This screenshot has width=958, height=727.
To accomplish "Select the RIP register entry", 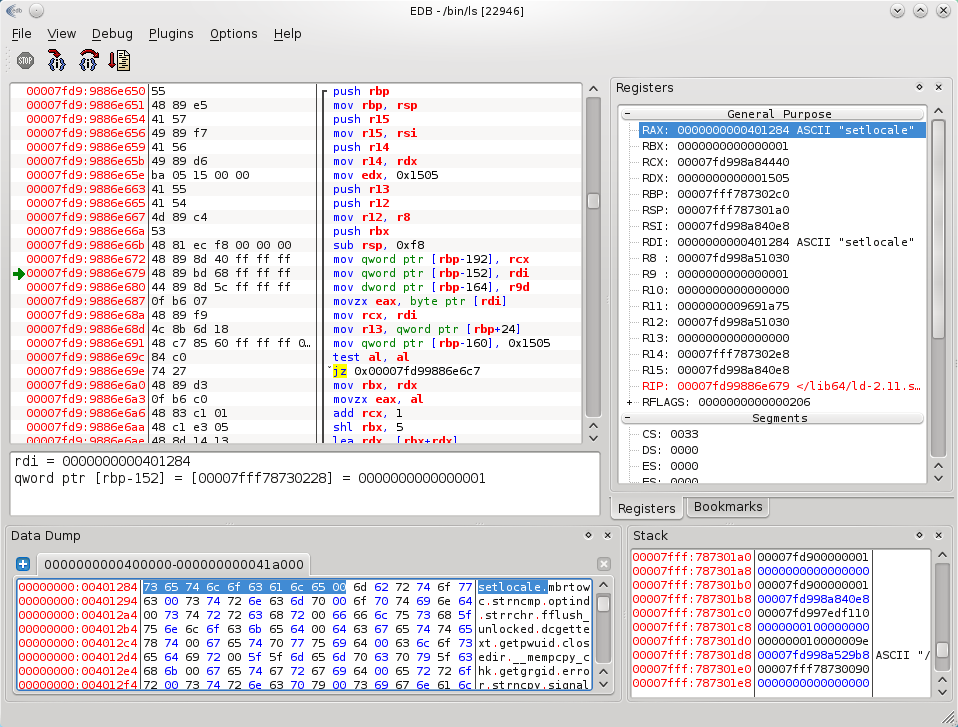I will [x=780, y=386].
